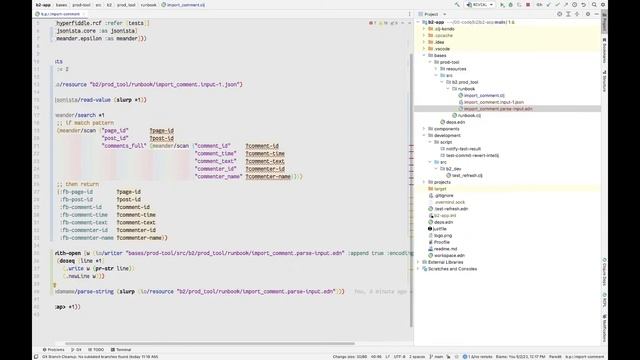Select workspace.edn file
640x360 pixels.
coord(446,255)
